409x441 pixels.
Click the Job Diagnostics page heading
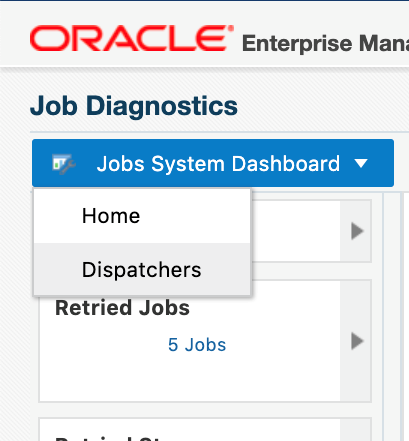tap(134, 106)
